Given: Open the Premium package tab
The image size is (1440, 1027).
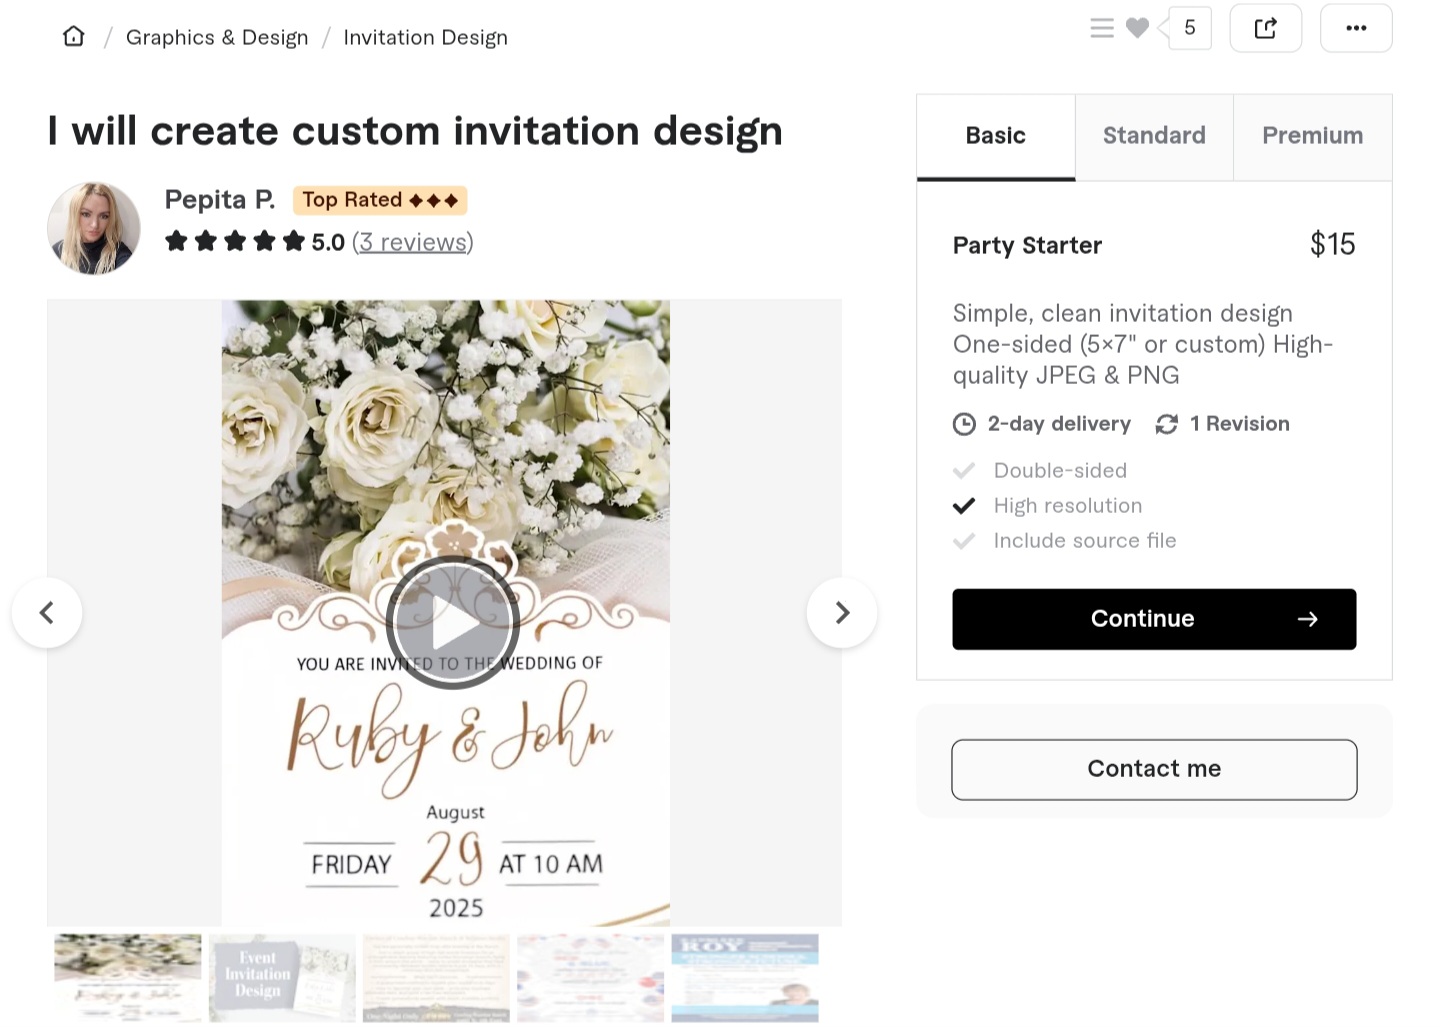Looking at the screenshot, I should pyautogui.click(x=1313, y=135).
